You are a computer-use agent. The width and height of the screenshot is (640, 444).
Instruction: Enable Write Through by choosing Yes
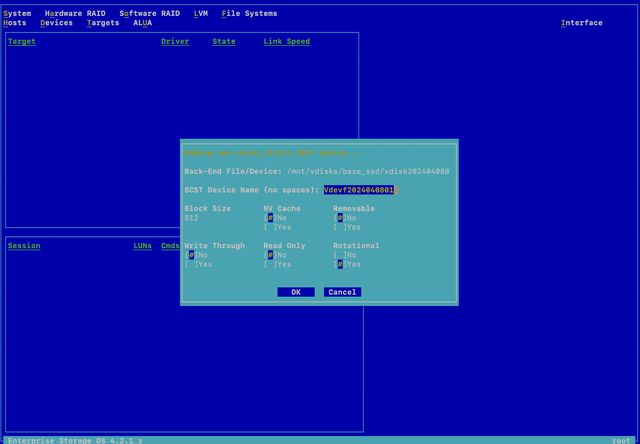191,264
